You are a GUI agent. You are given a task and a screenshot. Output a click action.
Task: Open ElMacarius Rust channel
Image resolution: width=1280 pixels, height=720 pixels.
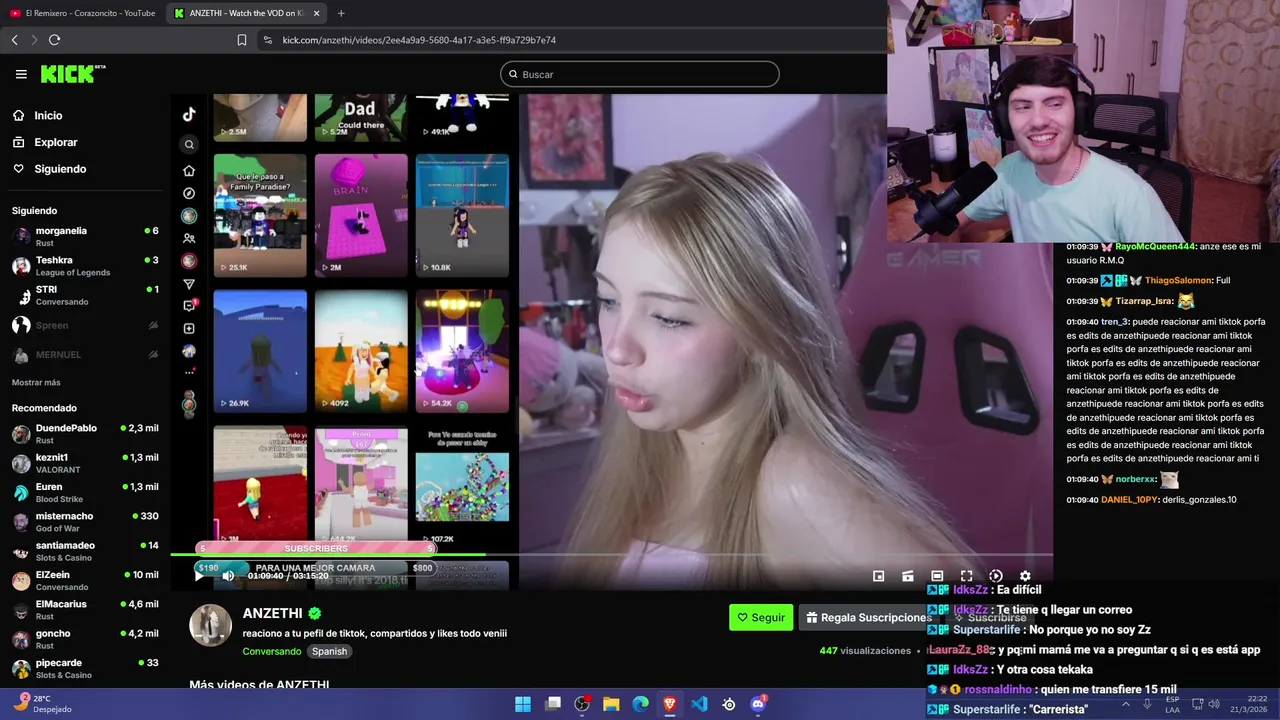85,609
